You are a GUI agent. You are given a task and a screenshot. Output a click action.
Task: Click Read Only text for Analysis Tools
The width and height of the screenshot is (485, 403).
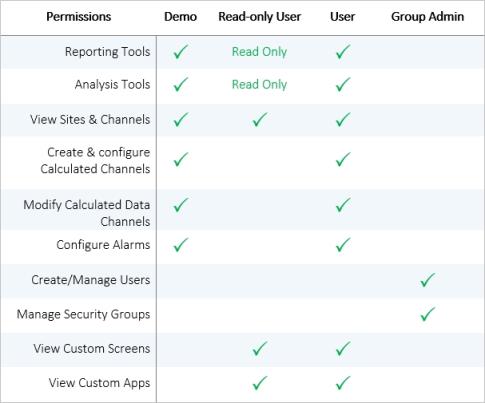(x=259, y=85)
